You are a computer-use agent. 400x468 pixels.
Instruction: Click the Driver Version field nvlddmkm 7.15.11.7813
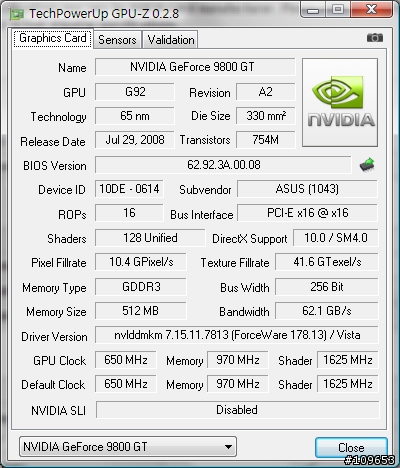click(237, 335)
